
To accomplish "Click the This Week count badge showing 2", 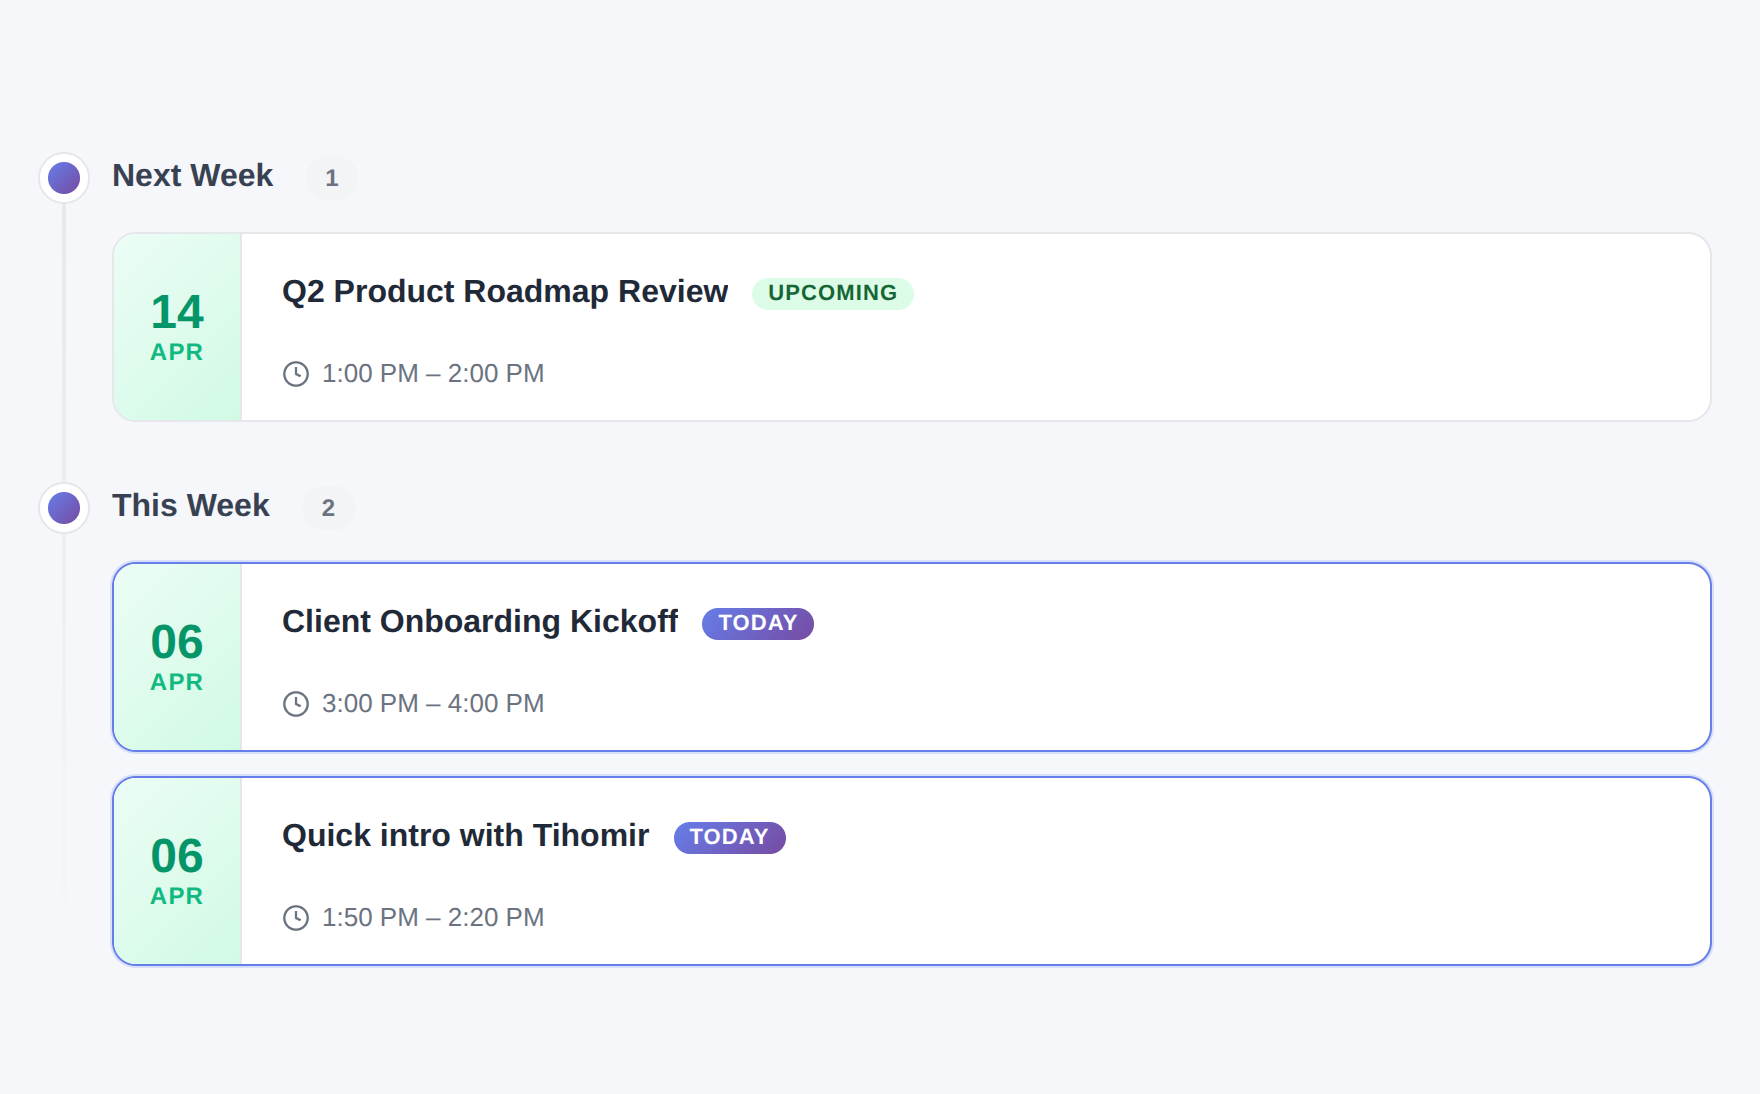I will pos(328,508).
